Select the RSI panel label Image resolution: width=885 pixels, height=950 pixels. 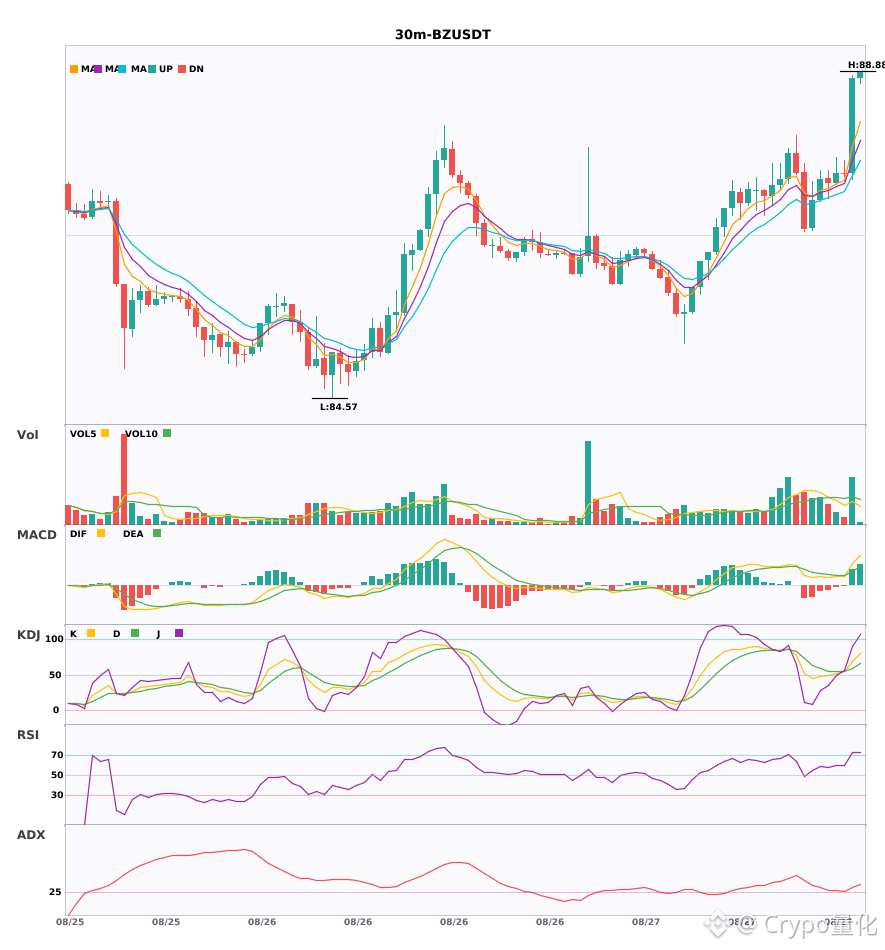click(x=28, y=735)
